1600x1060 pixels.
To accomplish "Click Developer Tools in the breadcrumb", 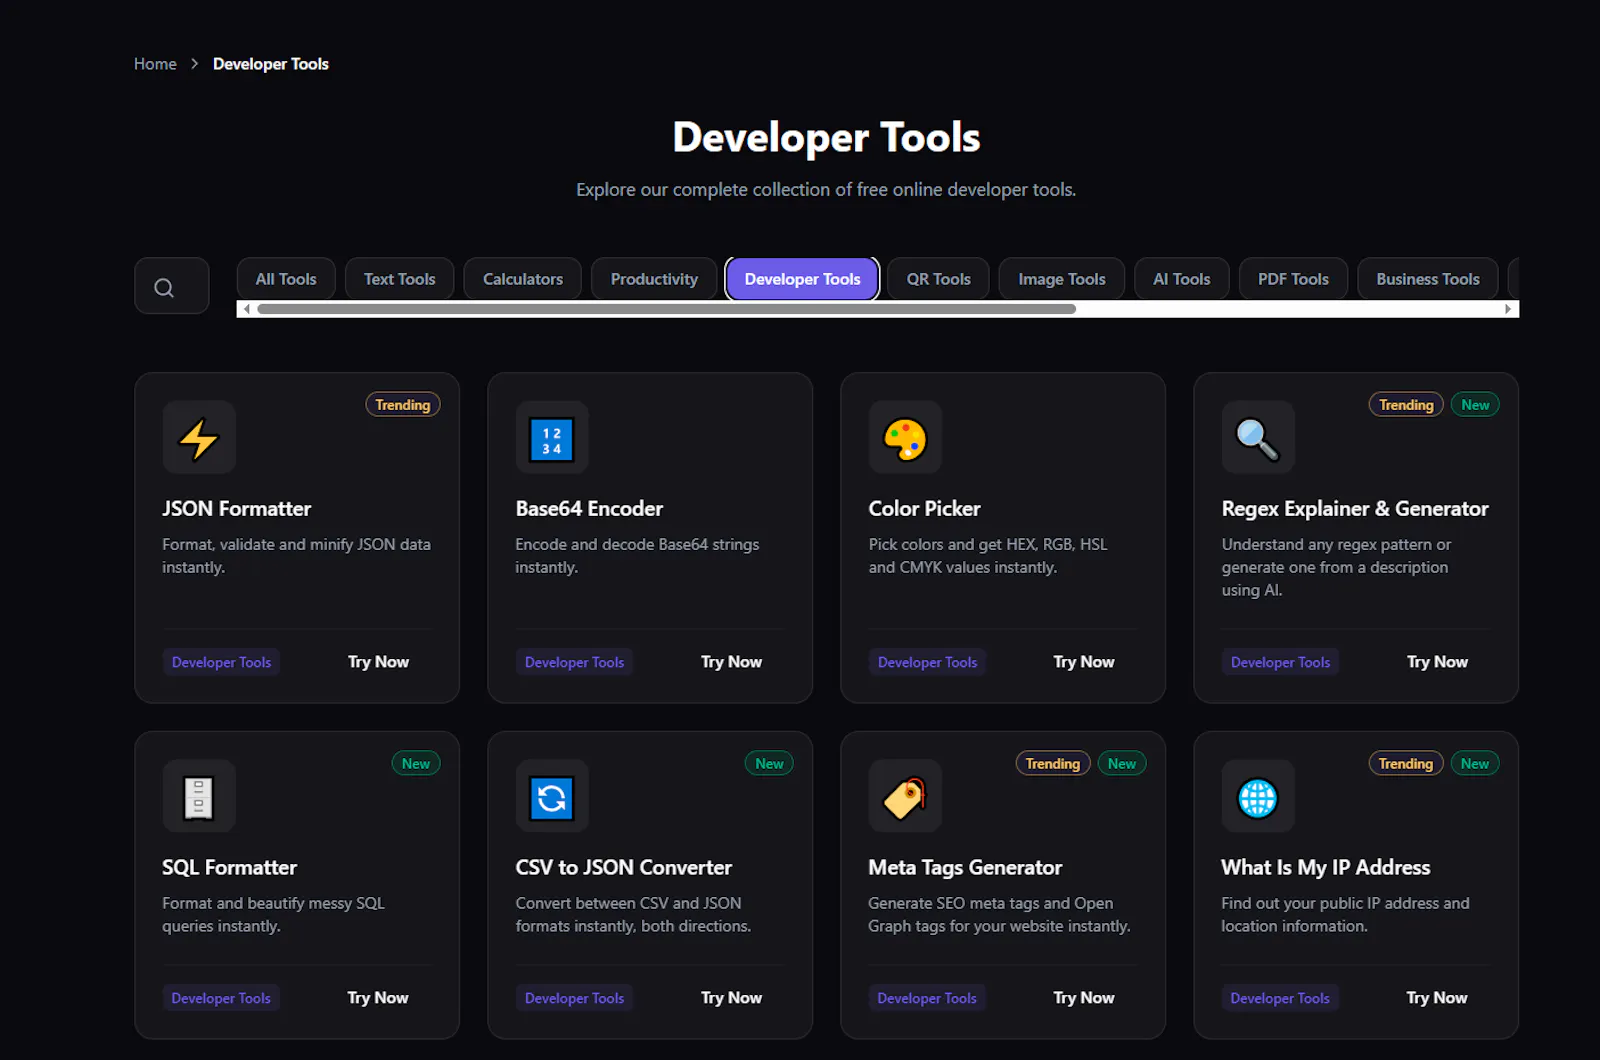I will coord(271,64).
